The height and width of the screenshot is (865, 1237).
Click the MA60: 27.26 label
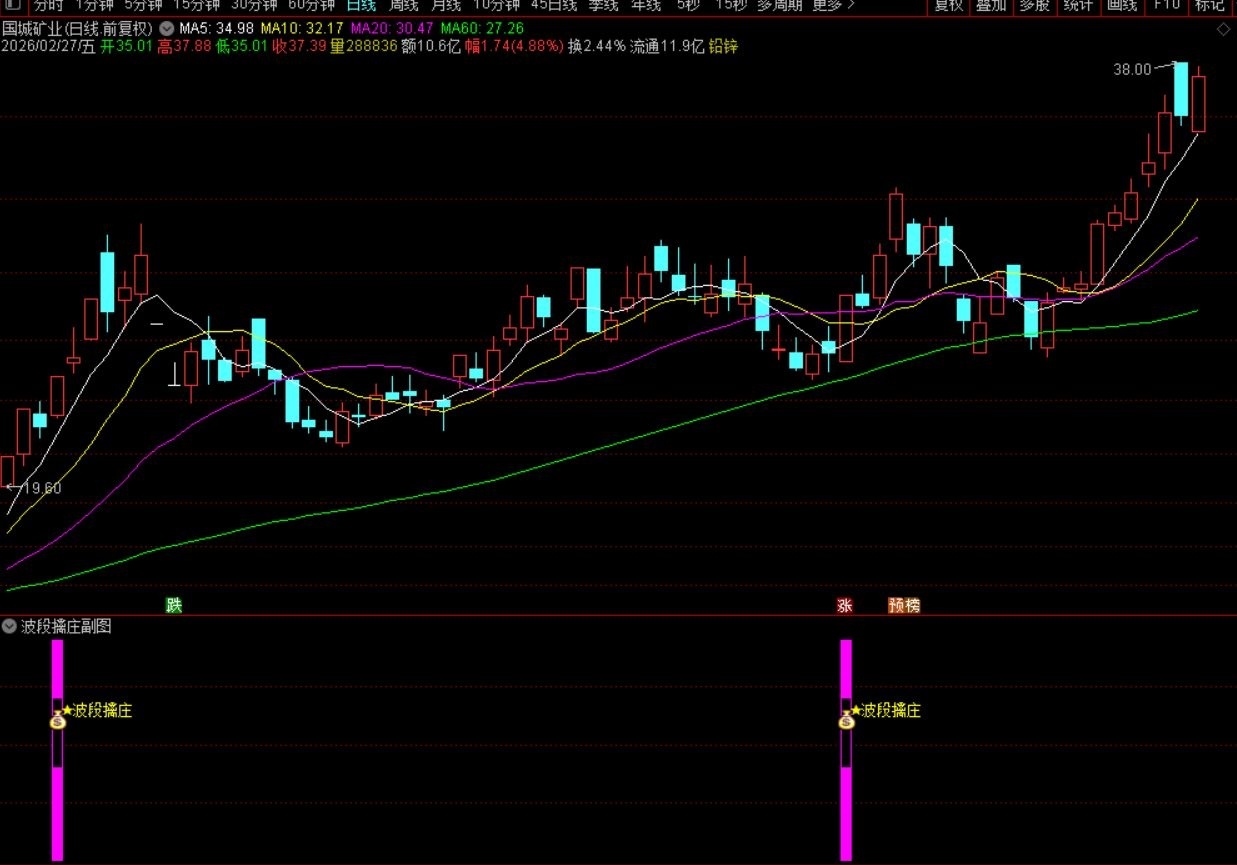[x=482, y=29]
